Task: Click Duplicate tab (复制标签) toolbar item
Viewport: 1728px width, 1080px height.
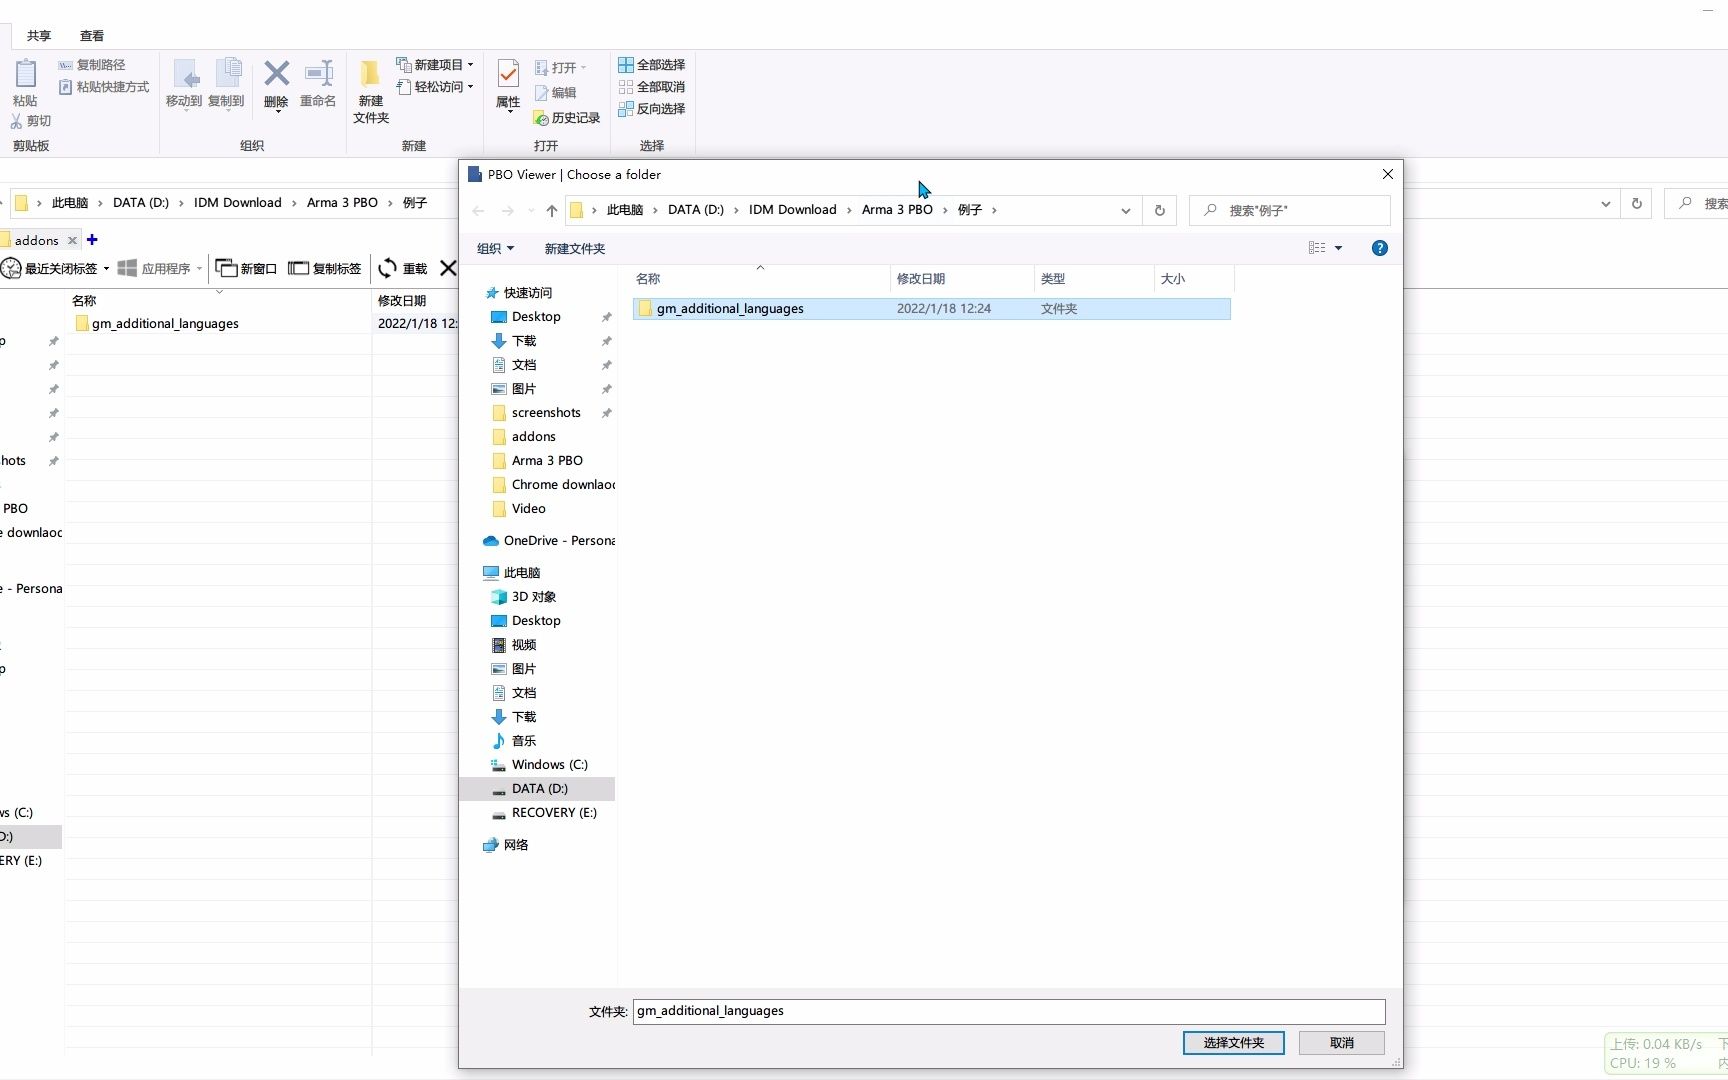Action: [x=325, y=268]
